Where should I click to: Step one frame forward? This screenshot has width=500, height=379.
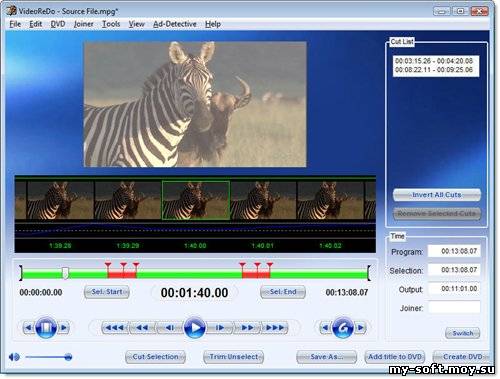coord(219,328)
